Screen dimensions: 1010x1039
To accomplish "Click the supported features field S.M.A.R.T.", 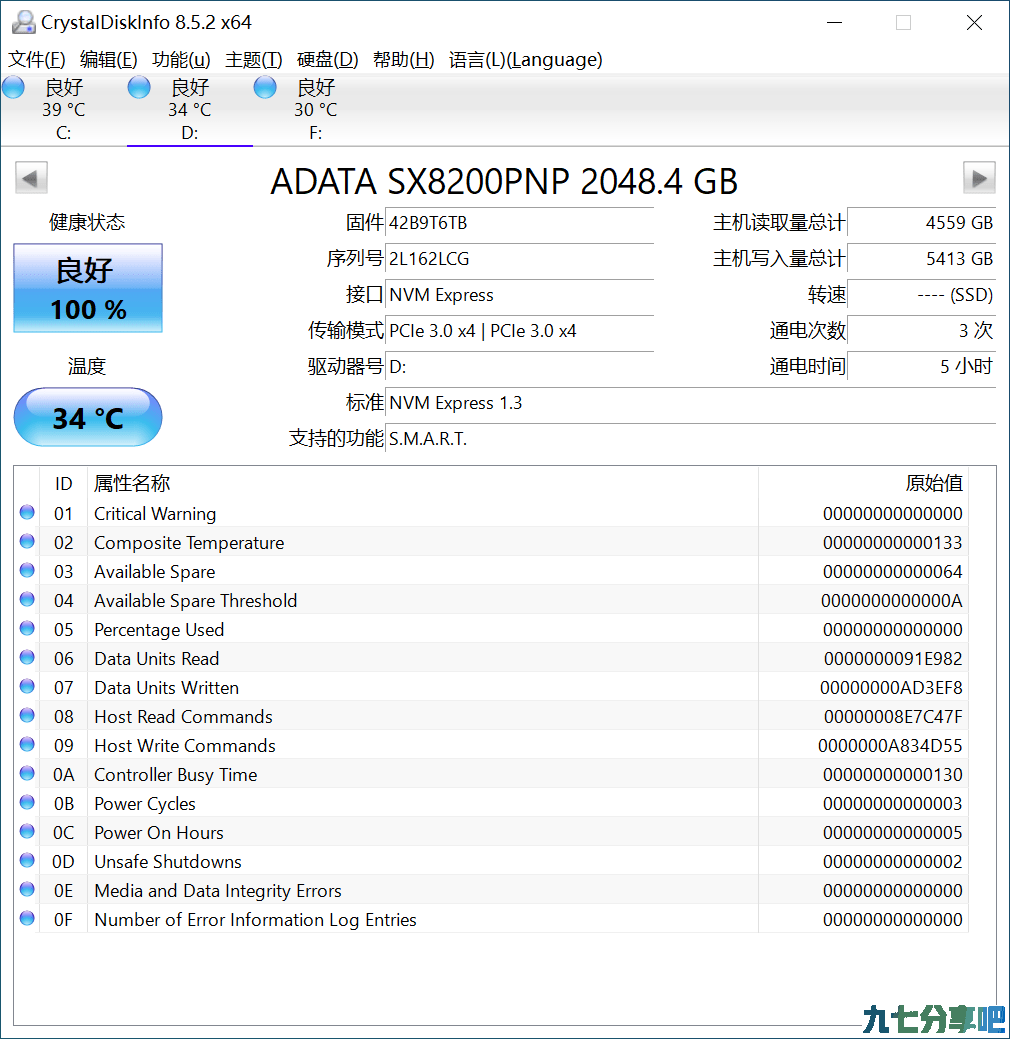I will [x=691, y=439].
